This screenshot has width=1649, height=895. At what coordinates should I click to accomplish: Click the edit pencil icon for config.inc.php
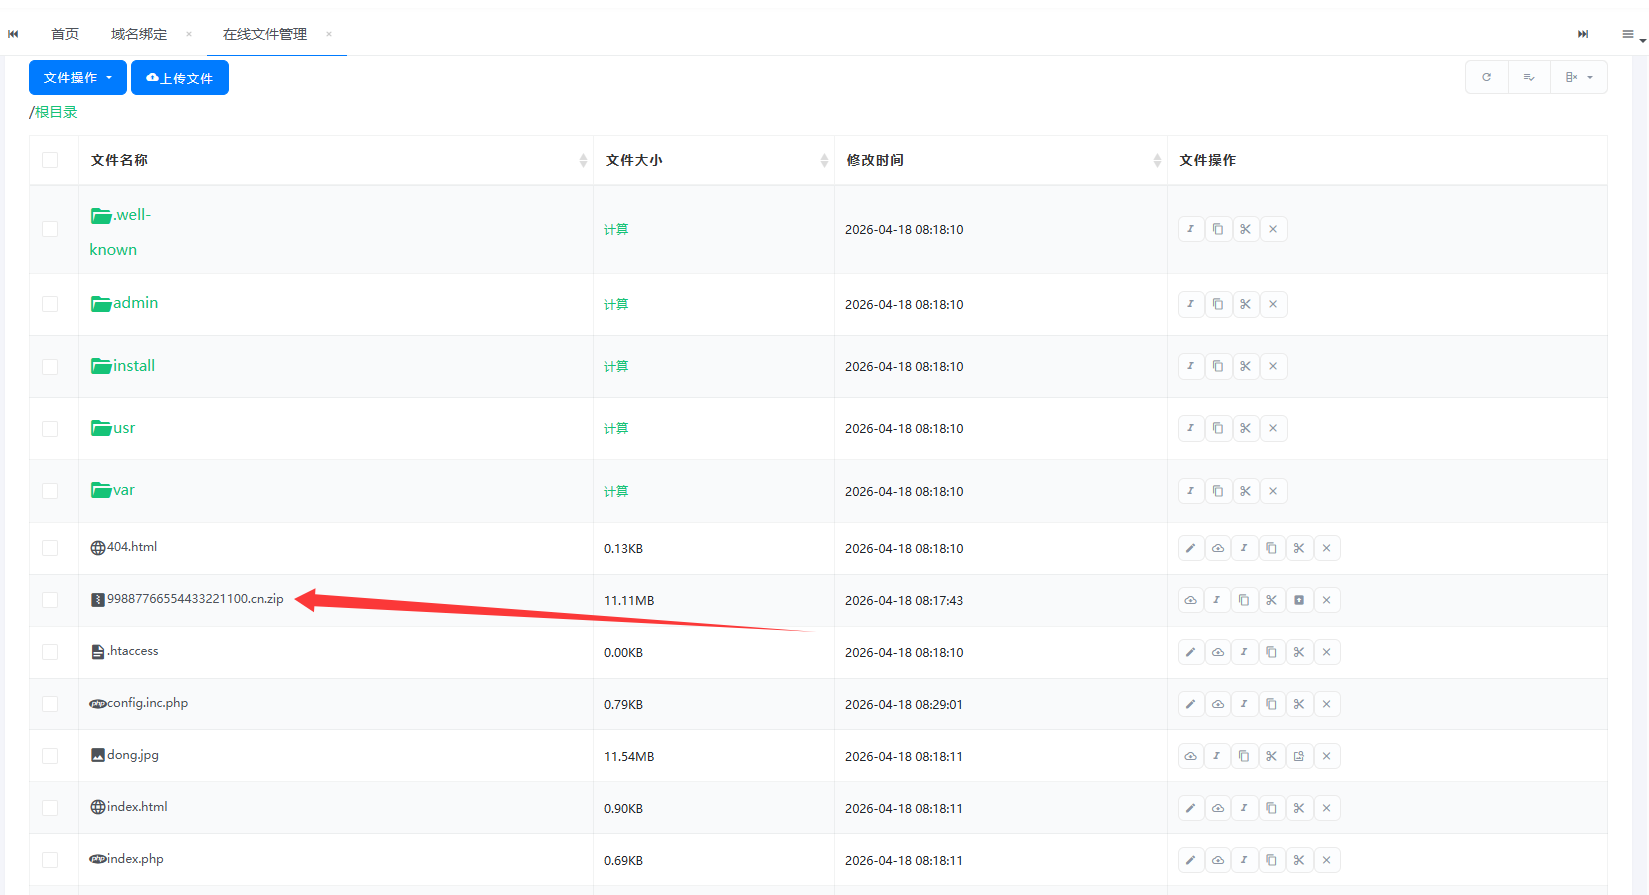(1190, 704)
